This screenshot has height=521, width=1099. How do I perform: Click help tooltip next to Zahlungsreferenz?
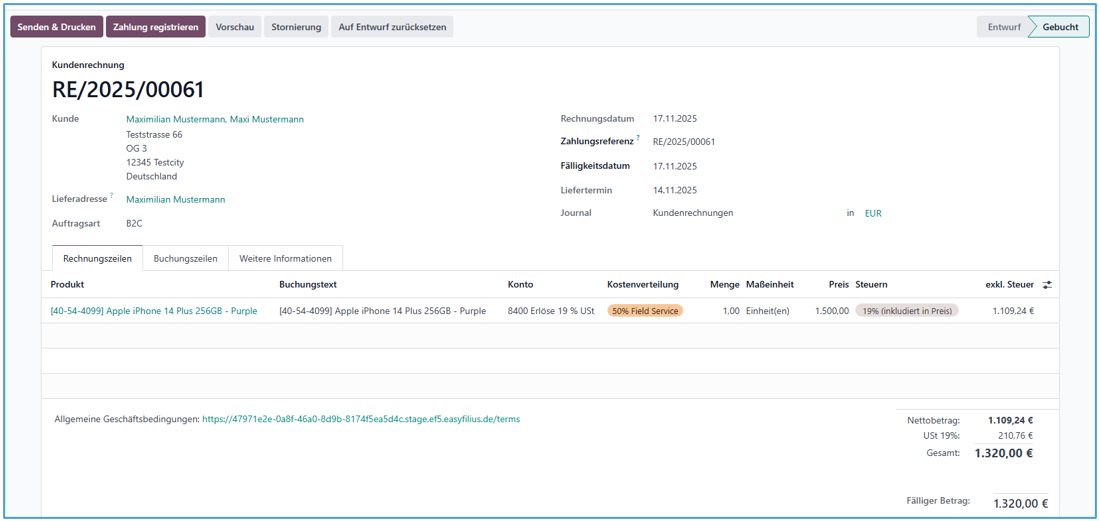[638, 139]
